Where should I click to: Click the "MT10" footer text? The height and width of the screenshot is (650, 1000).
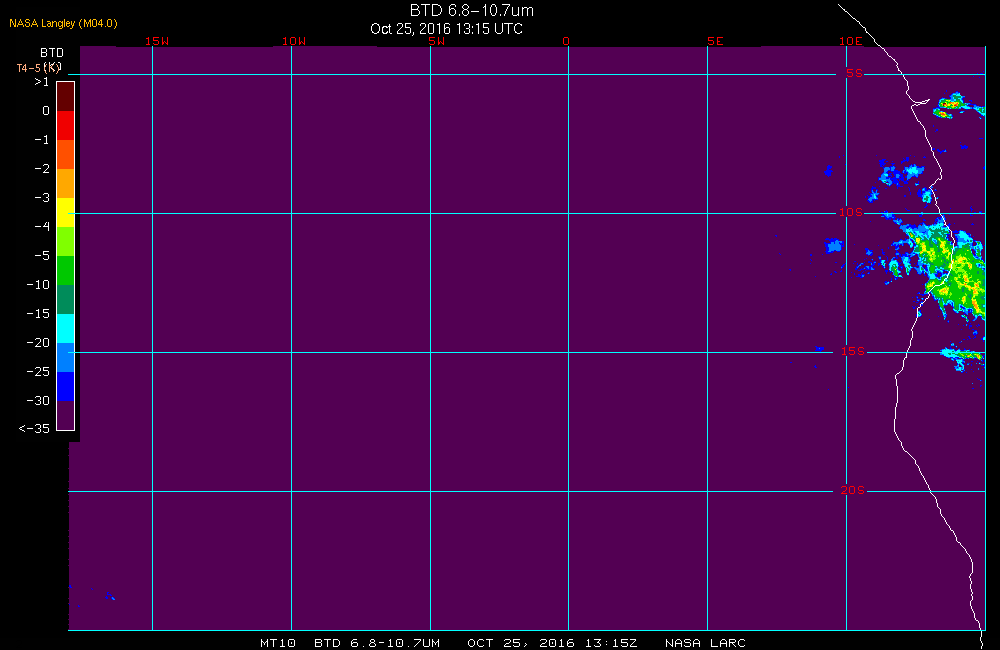coord(278,643)
